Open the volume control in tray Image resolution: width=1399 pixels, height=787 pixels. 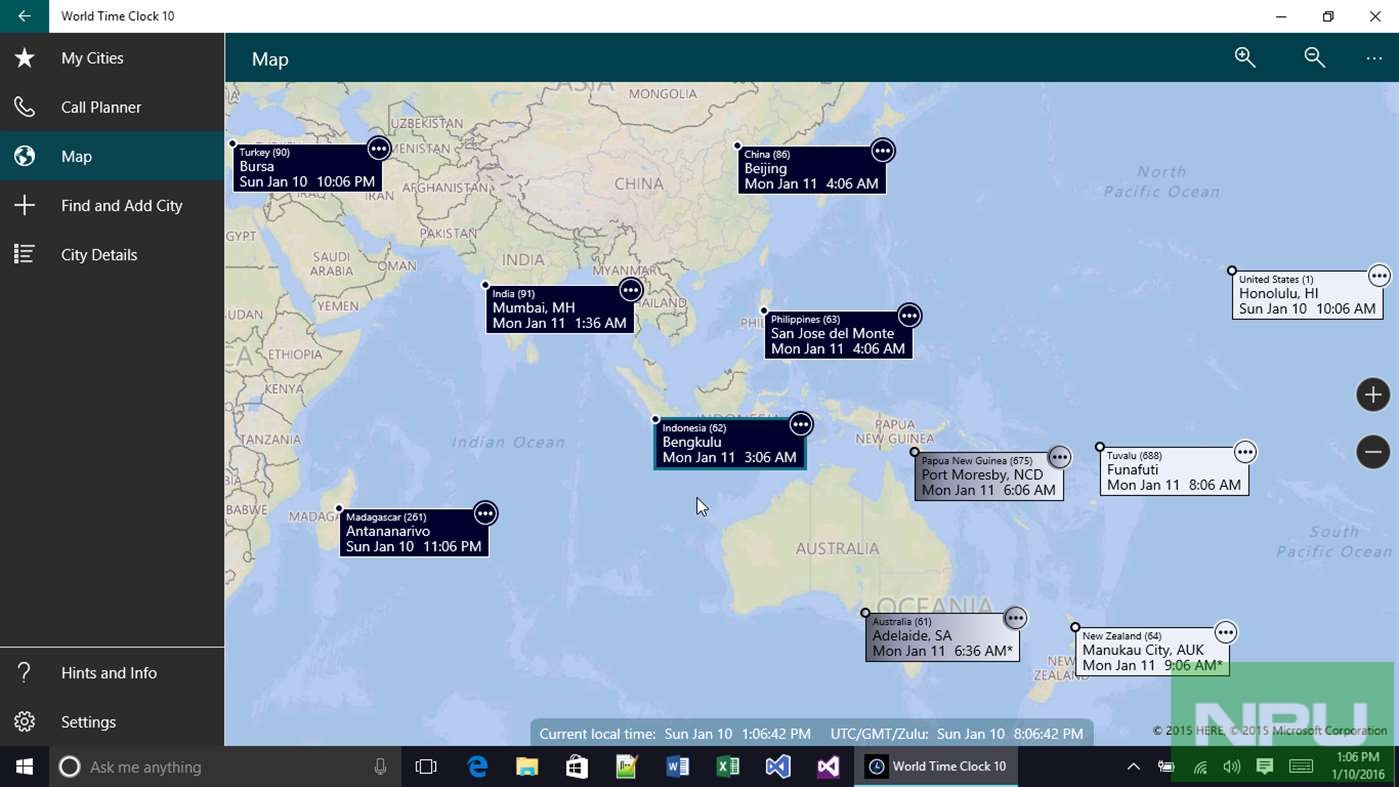coord(1232,767)
